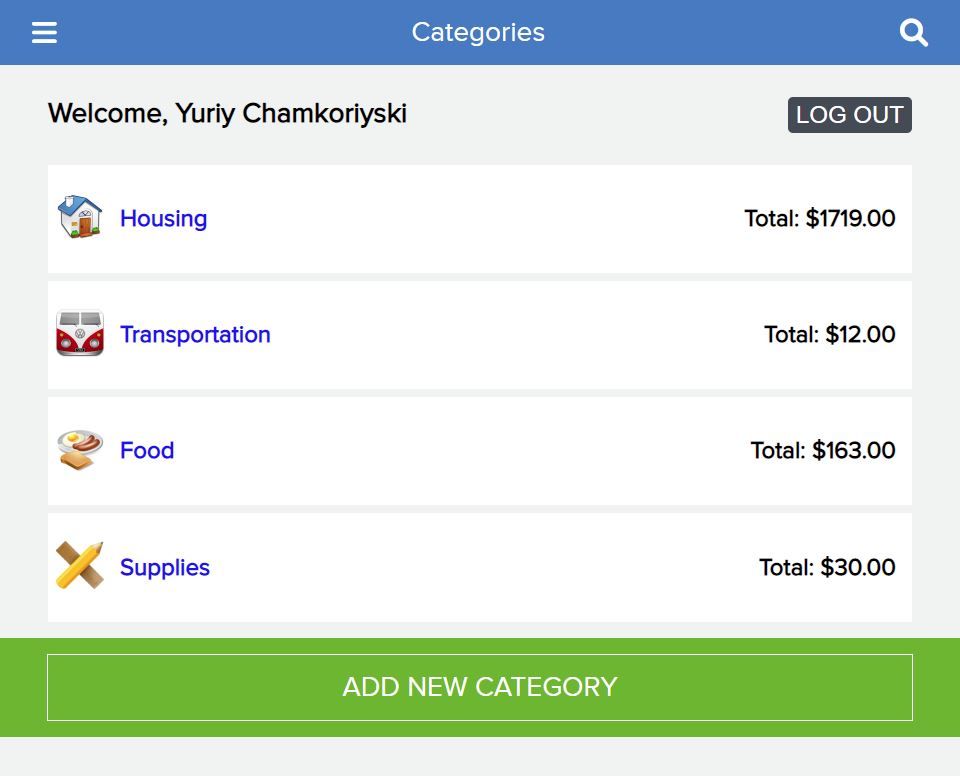Click blank space in the Food row

click(460, 451)
